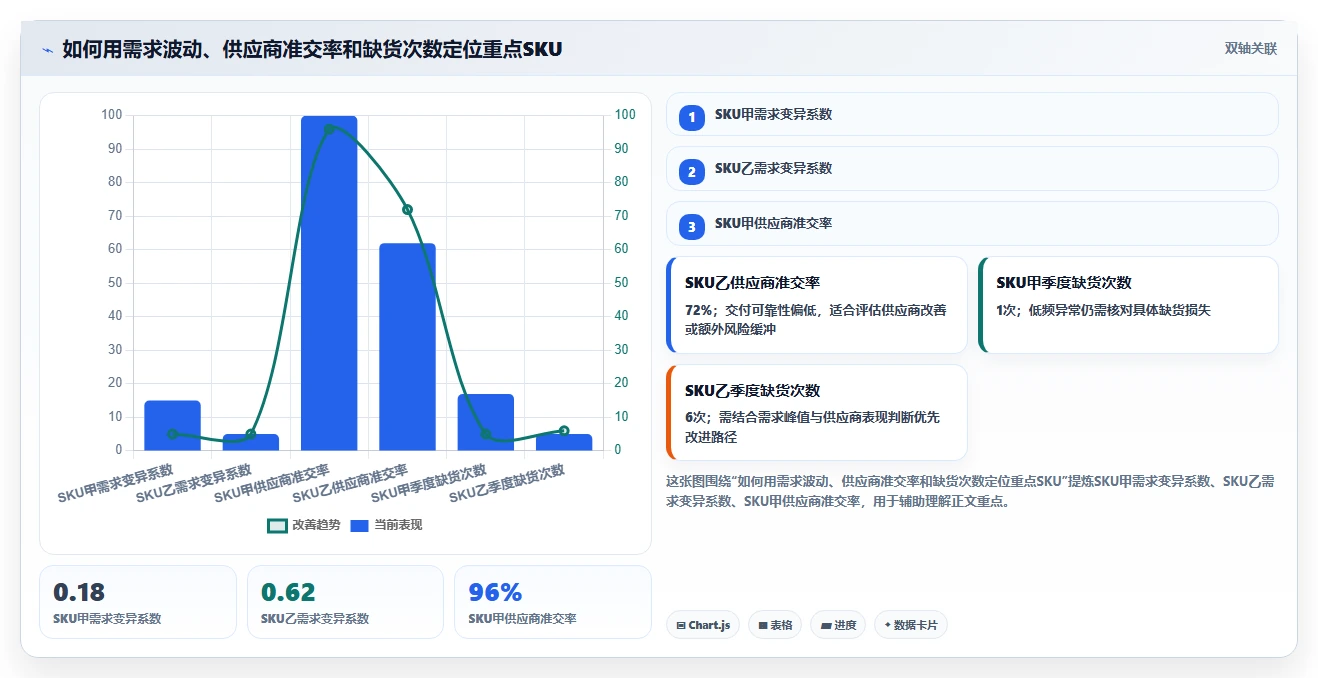Image resolution: width=1318 pixels, height=678 pixels.
Task: Select list row SKU甲供应商准交率
Action: click(x=972, y=223)
